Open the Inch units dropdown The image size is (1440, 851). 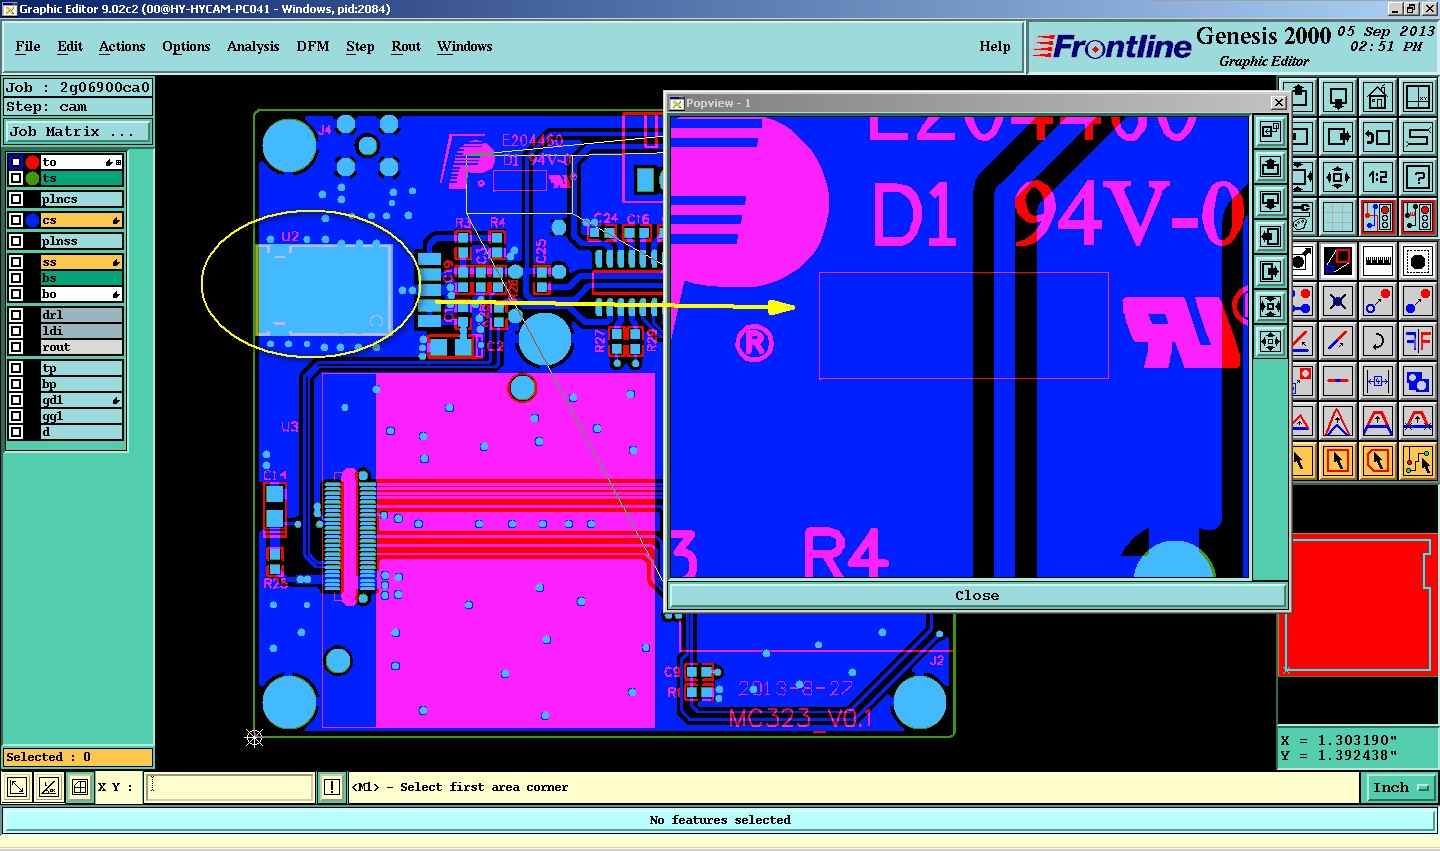[1400, 787]
